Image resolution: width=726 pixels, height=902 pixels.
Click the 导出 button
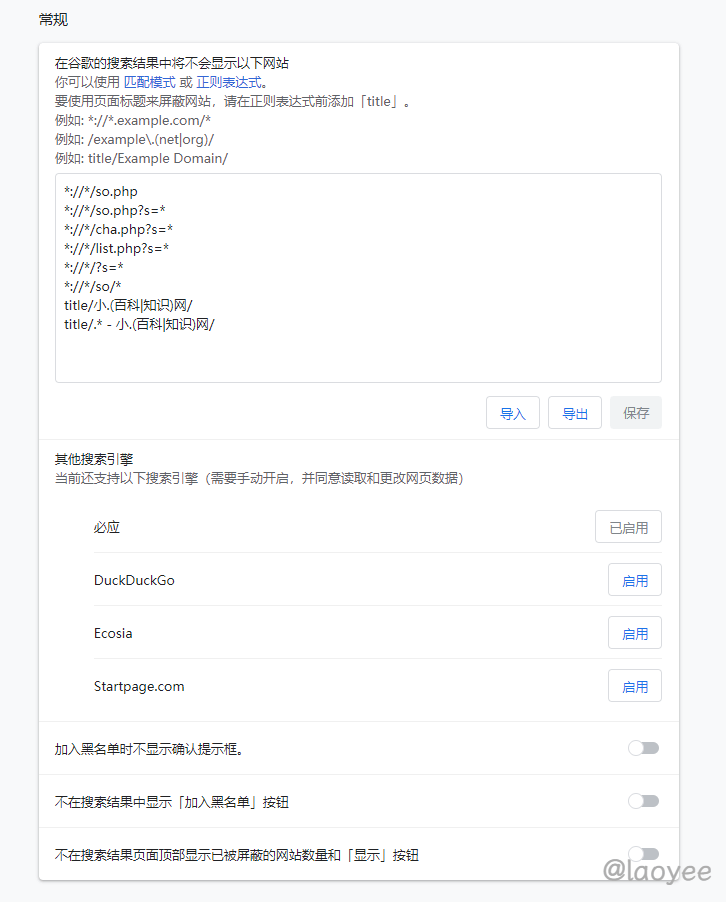[574, 413]
